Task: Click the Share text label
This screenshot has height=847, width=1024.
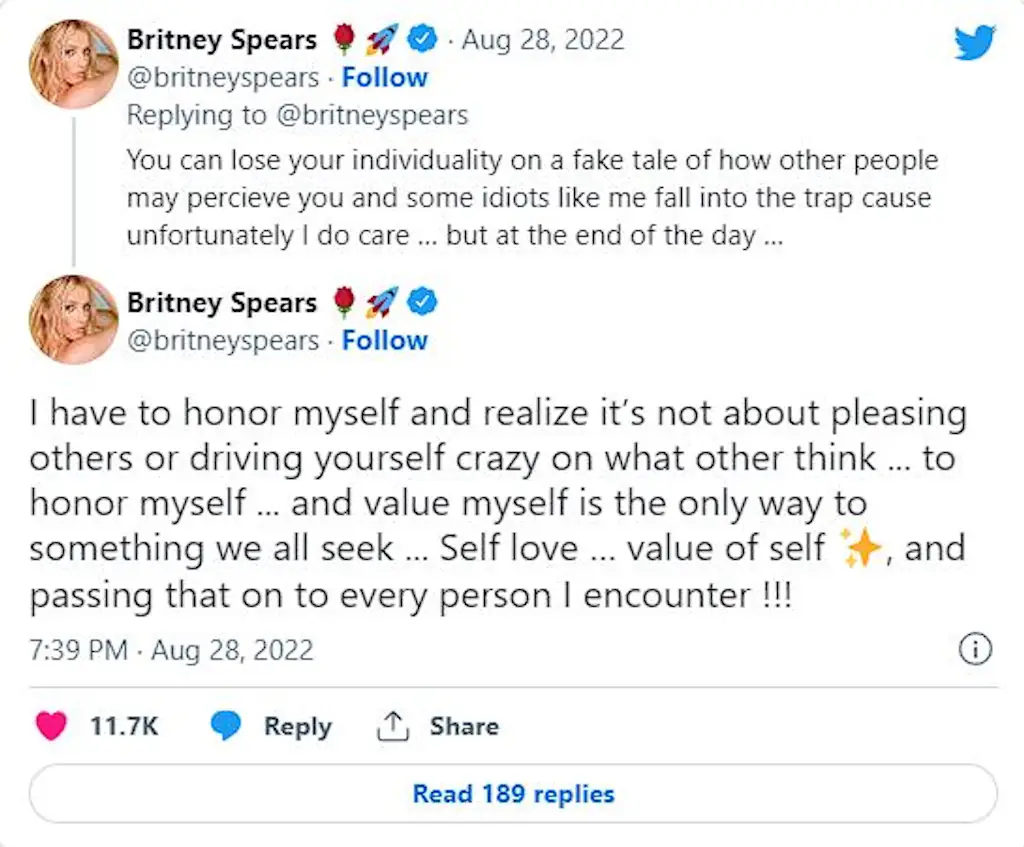Action: [x=464, y=726]
